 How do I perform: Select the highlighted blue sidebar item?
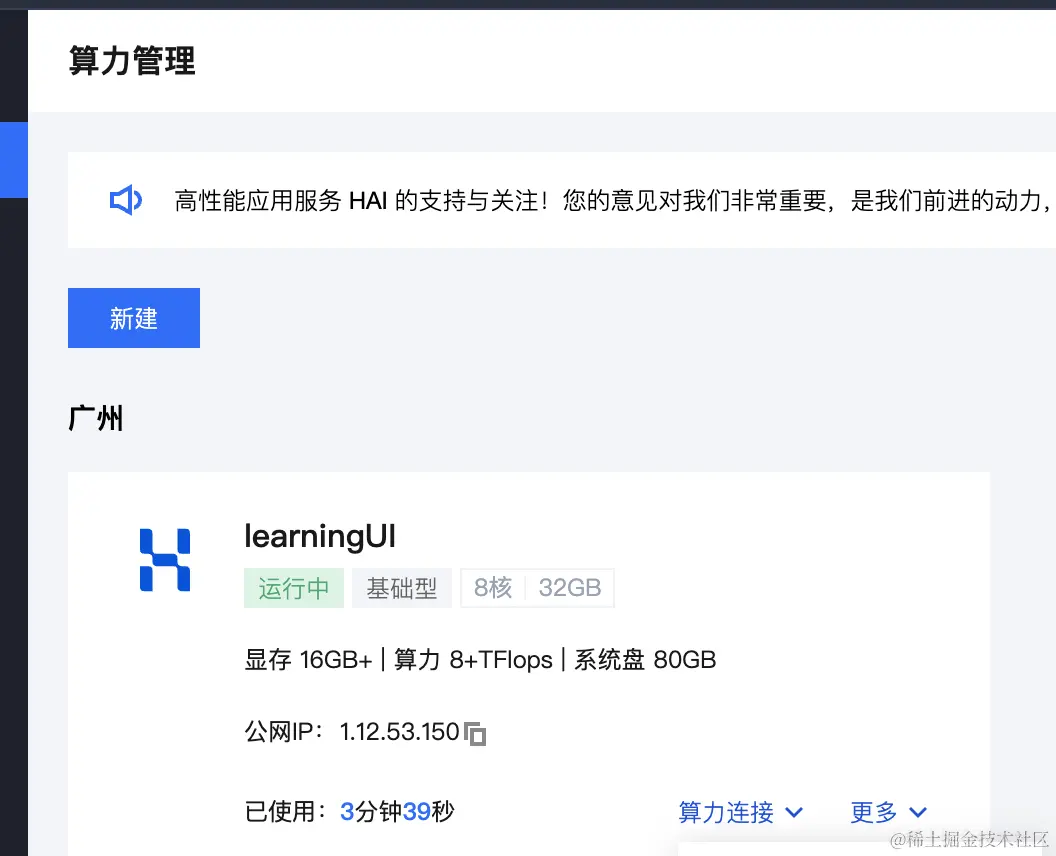coord(13,160)
